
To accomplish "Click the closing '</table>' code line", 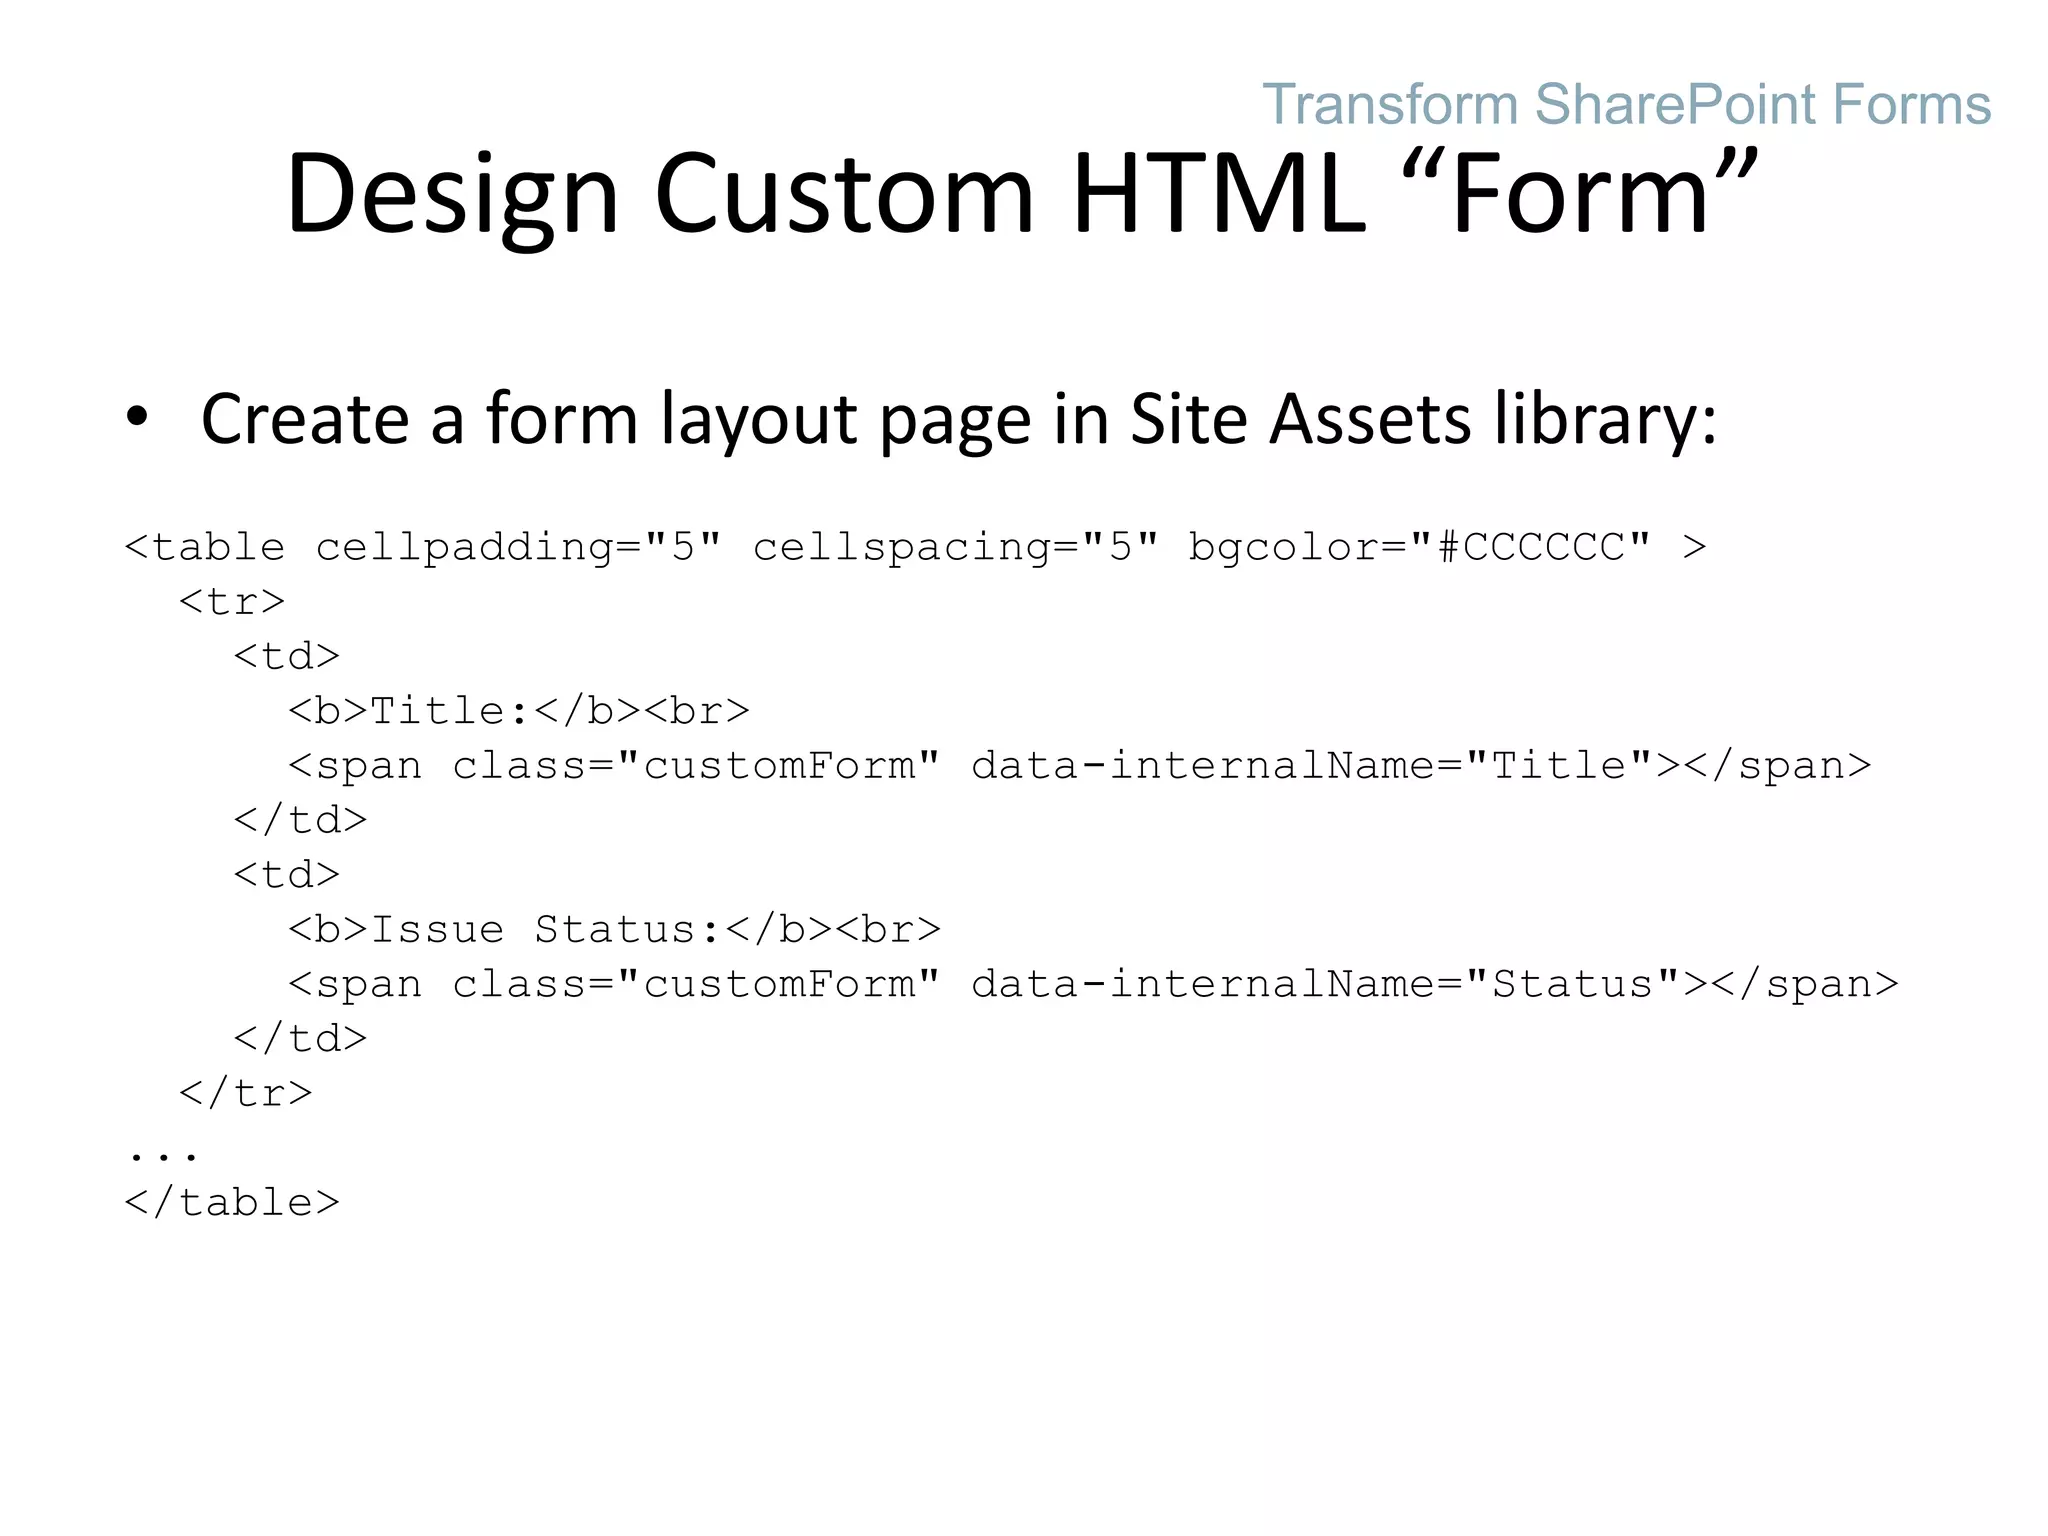I will (x=232, y=1202).
